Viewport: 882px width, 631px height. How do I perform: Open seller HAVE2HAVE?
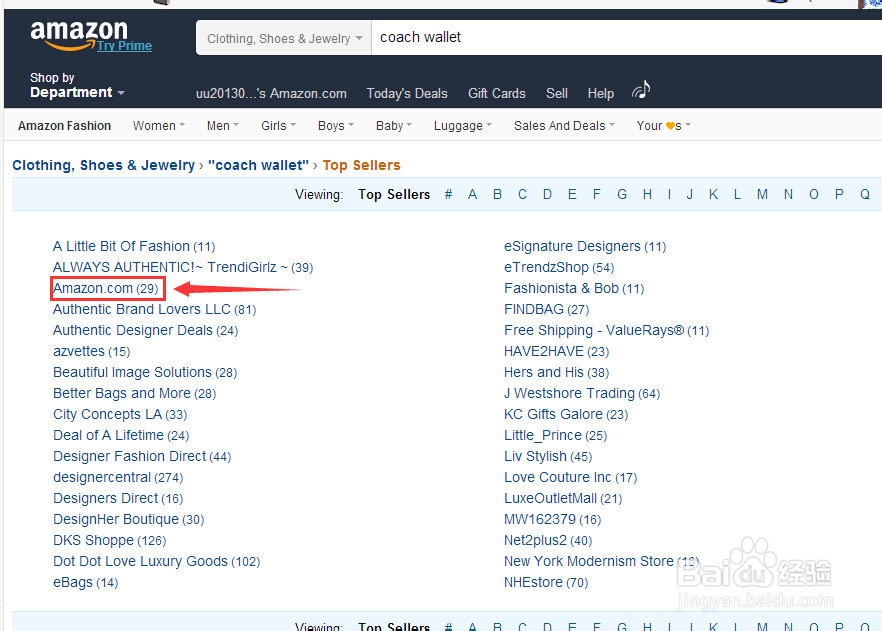click(557, 351)
